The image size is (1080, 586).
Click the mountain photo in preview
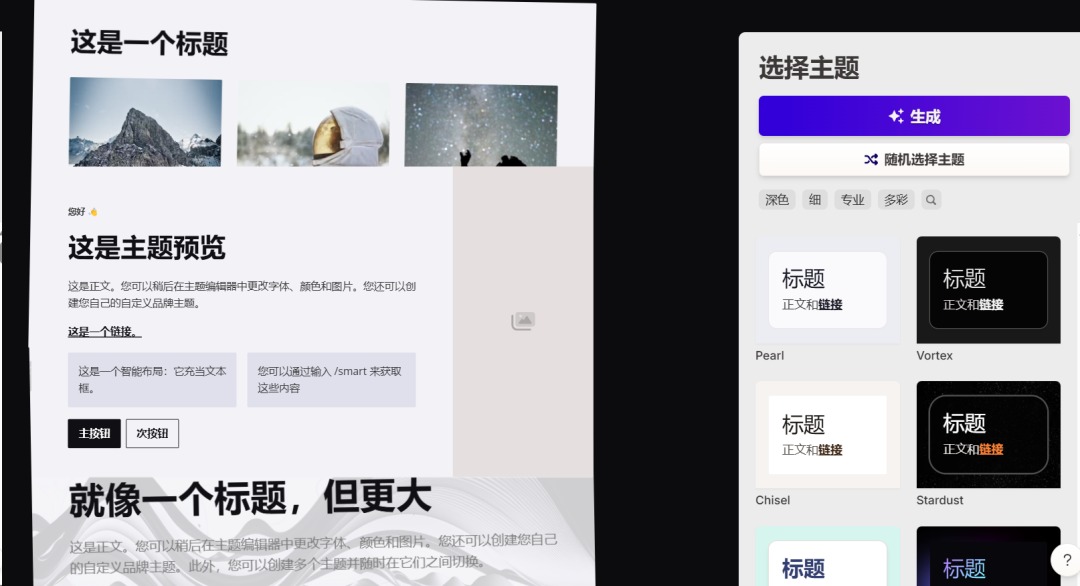pos(145,122)
